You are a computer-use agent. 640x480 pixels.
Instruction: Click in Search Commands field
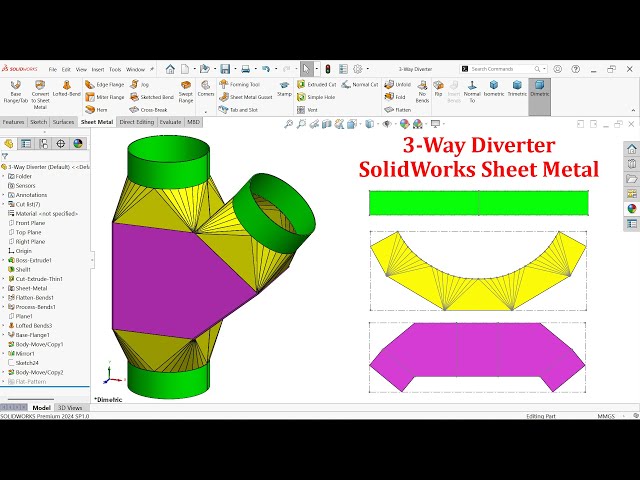[x=501, y=69]
